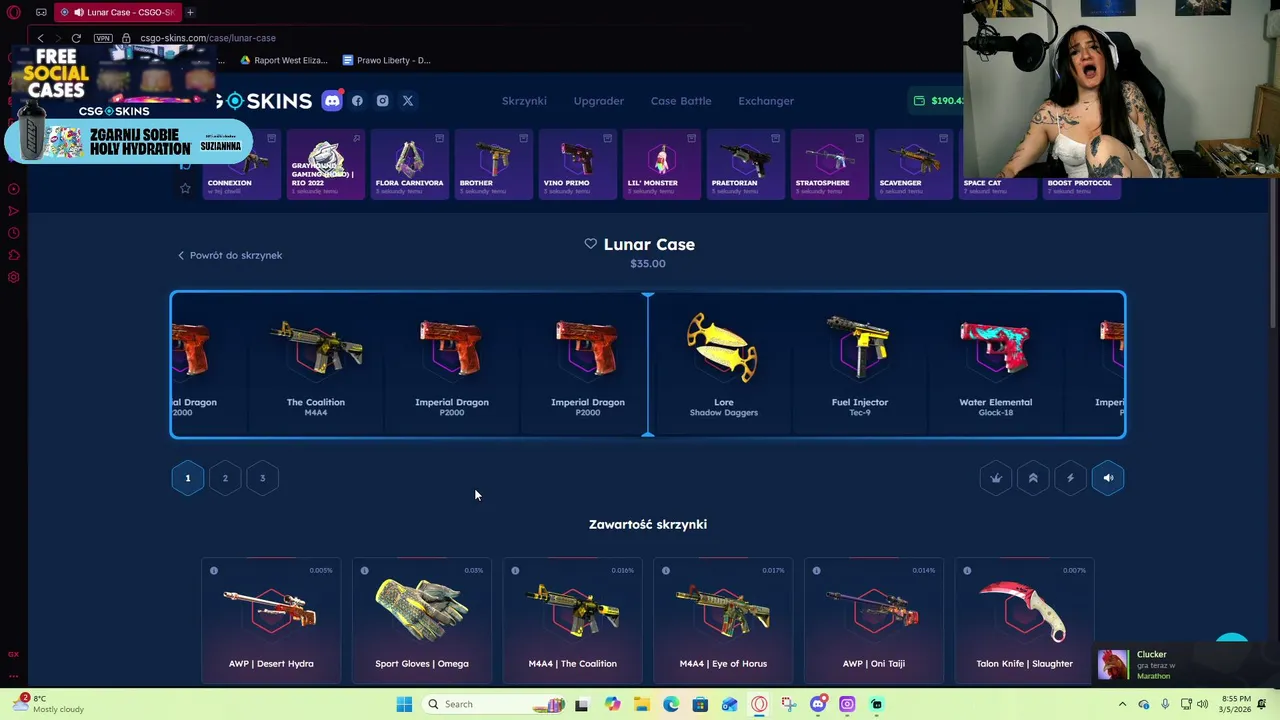Toggle the lightning fast-open button

[x=1070, y=478]
